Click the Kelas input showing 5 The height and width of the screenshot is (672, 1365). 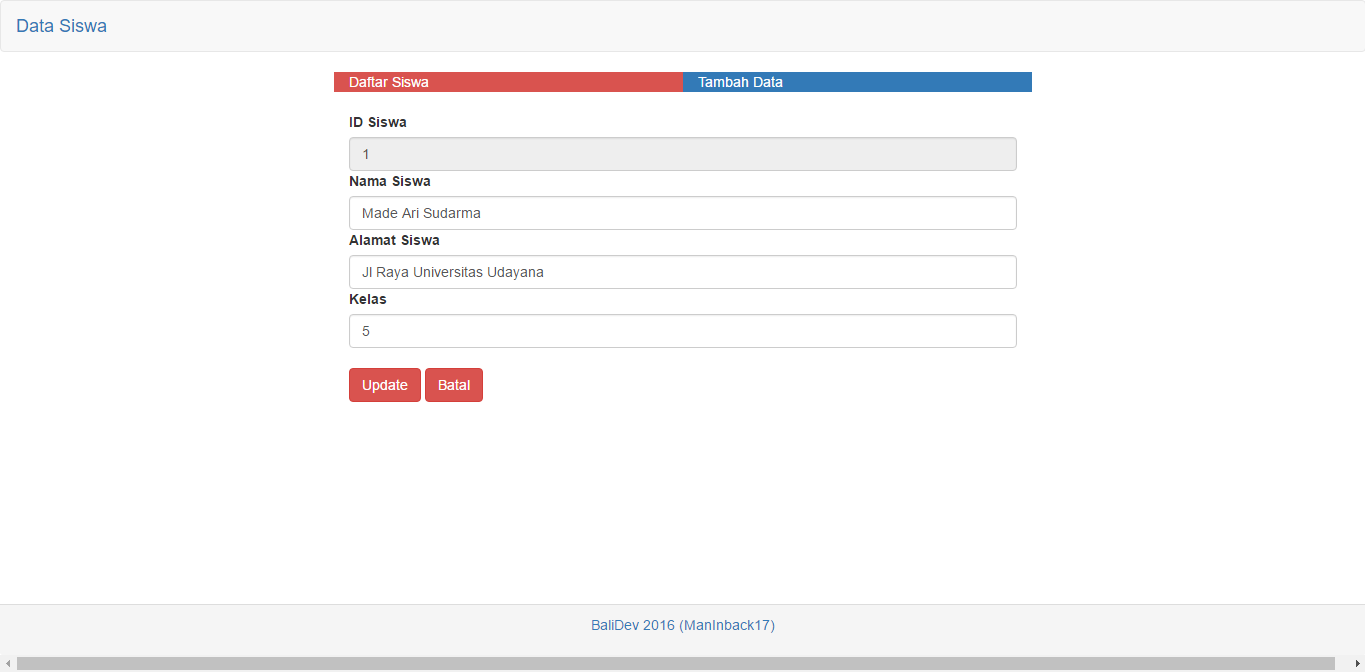(683, 331)
